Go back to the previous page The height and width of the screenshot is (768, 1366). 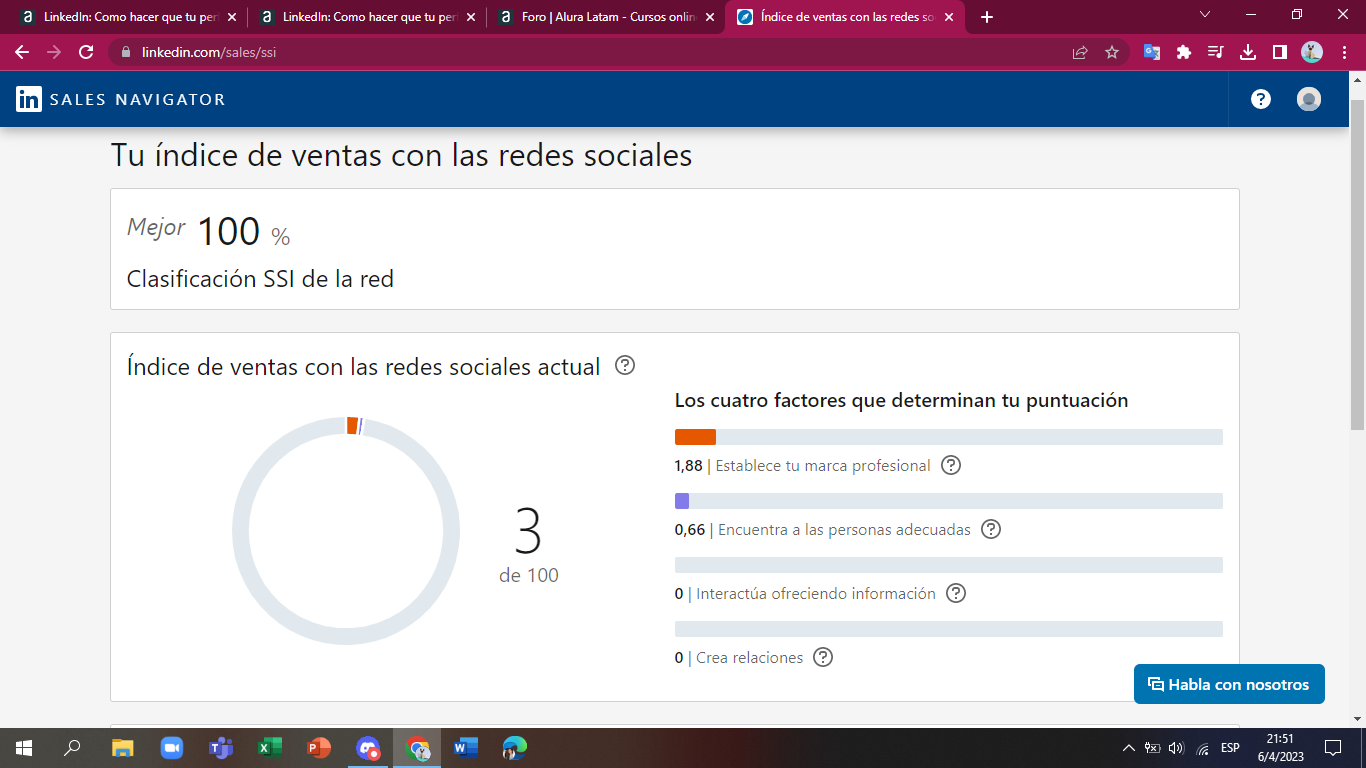click(22, 52)
